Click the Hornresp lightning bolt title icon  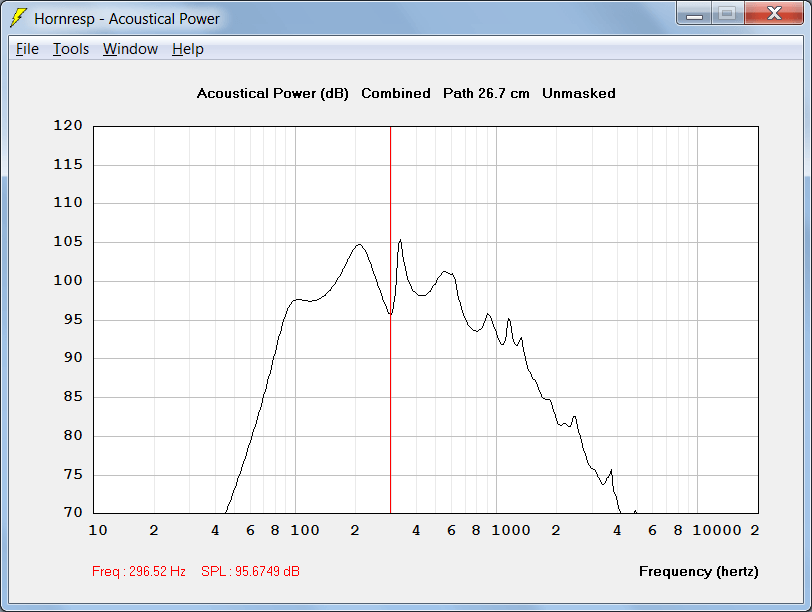pyautogui.click(x=18, y=18)
